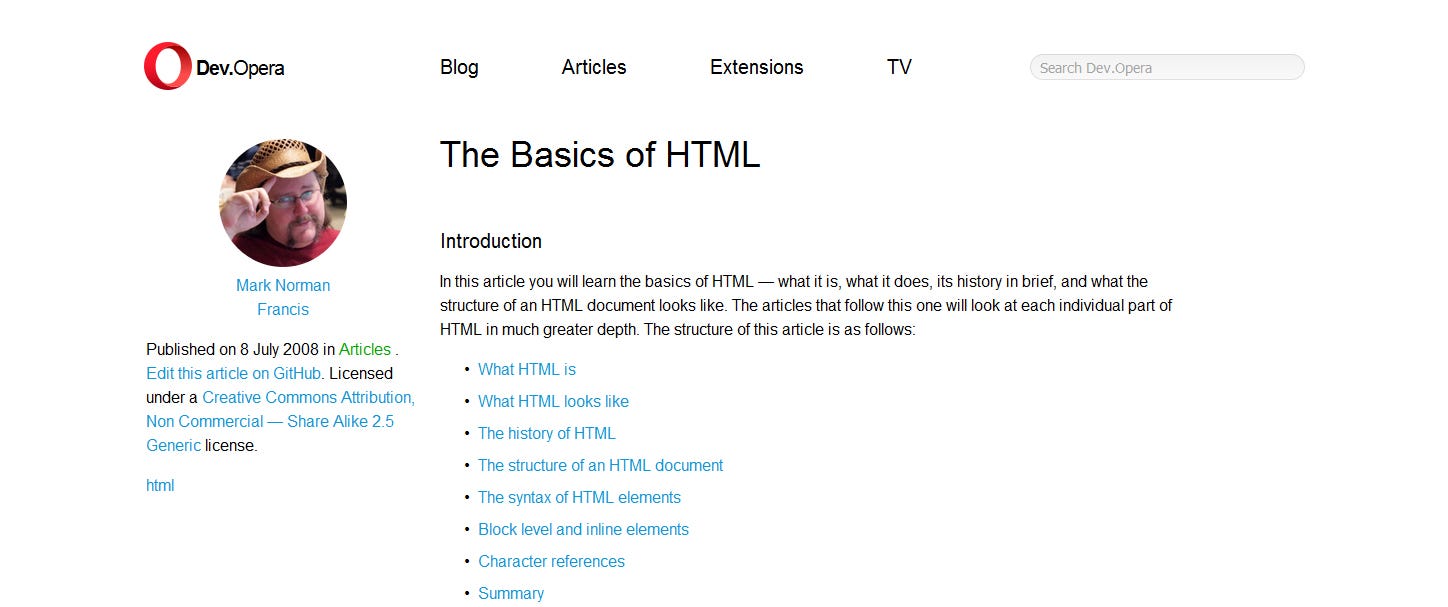The width and height of the screenshot is (1448, 607).
Task: Click the html tag link
Action: pyautogui.click(x=160, y=485)
